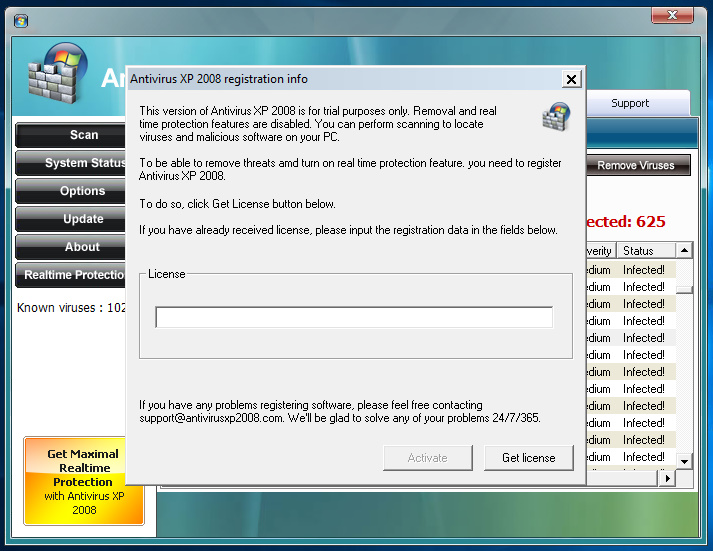Open the About section
The width and height of the screenshot is (713, 551).
point(83,247)
